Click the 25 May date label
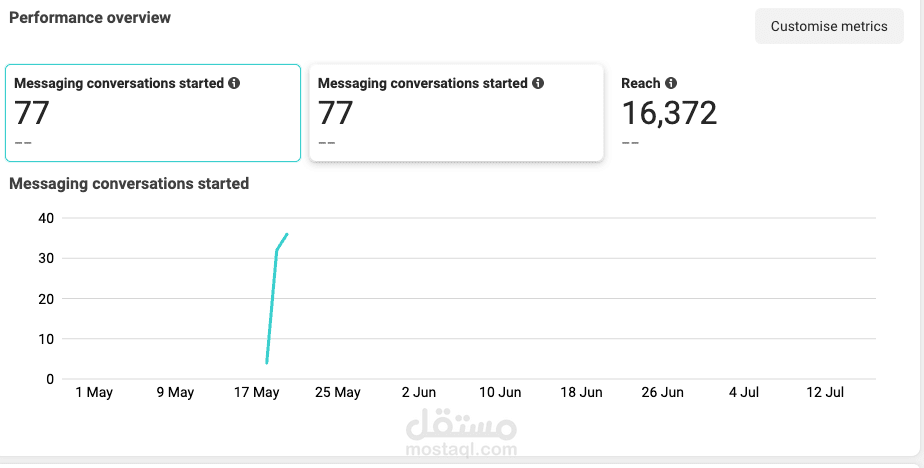Image resolution: width=924 pixels, height=468 pixels. pyautogui.click(x=338, y=393)
